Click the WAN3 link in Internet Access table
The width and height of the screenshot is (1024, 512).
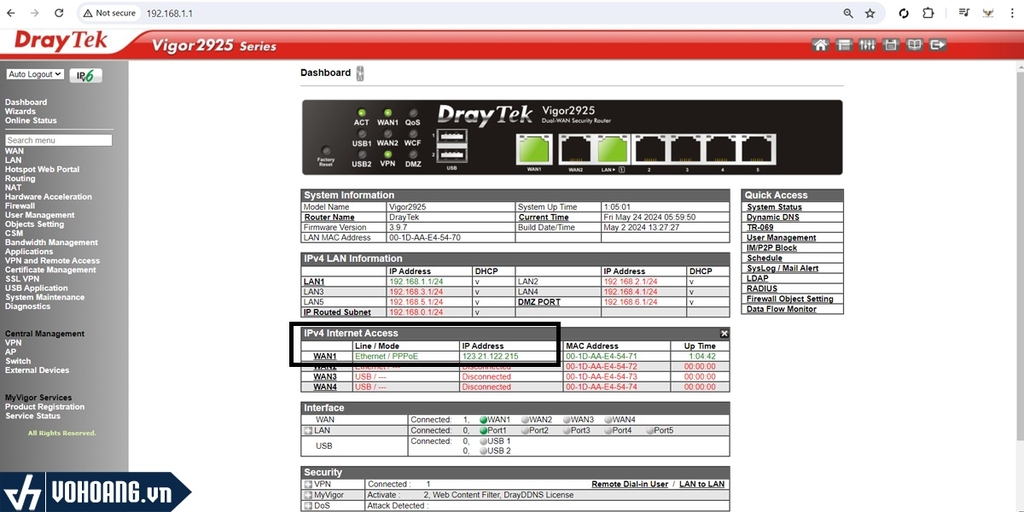[x=325, y=377]
